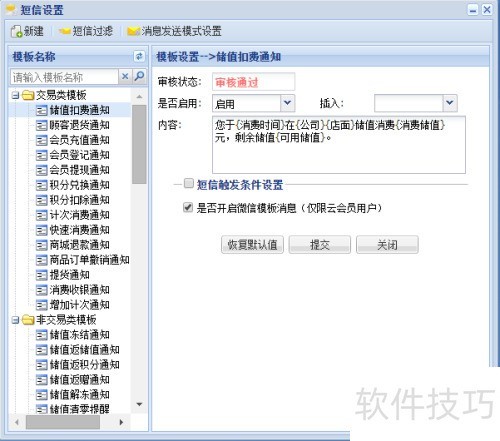Select 消费收银通知 template icon
The width and height of the screenshot is (500, 441).
point(41,290)
